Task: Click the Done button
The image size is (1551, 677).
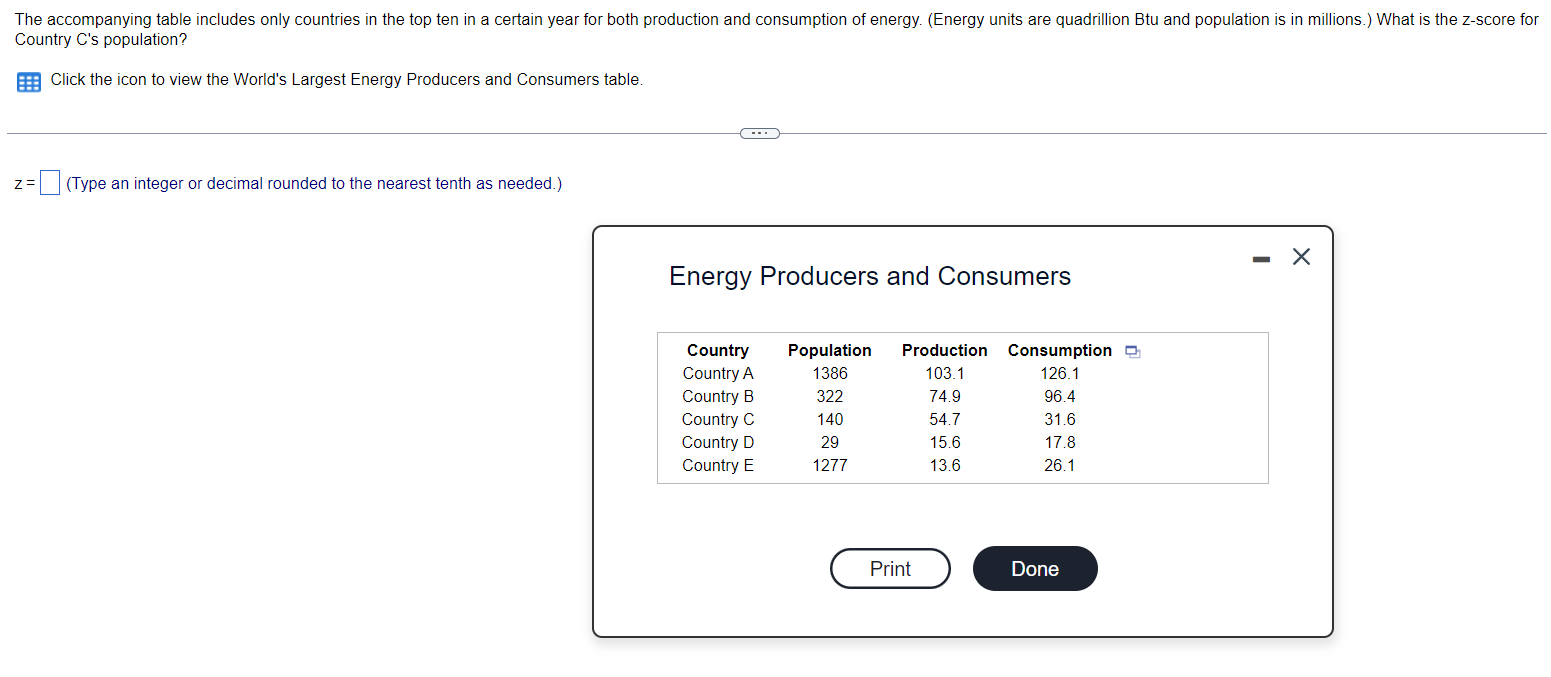Action: click(1035, 568)
